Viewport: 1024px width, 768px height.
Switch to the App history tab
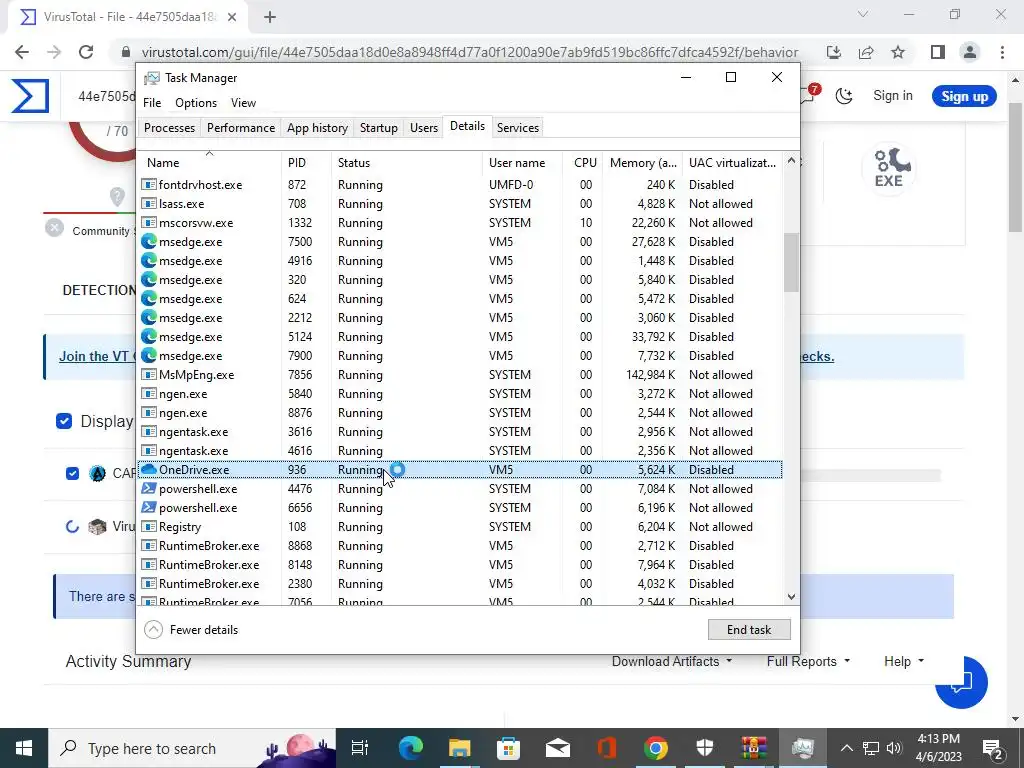317,128
